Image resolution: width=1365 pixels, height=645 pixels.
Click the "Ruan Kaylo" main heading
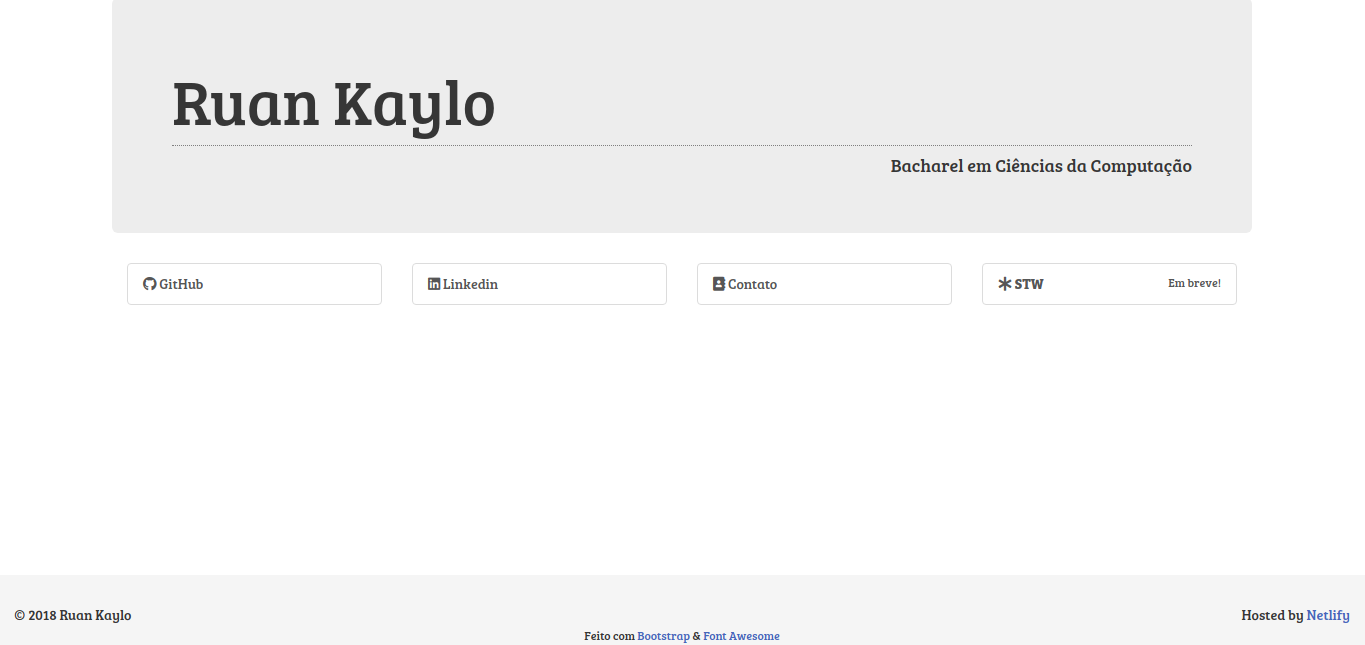tap(333, 103)
